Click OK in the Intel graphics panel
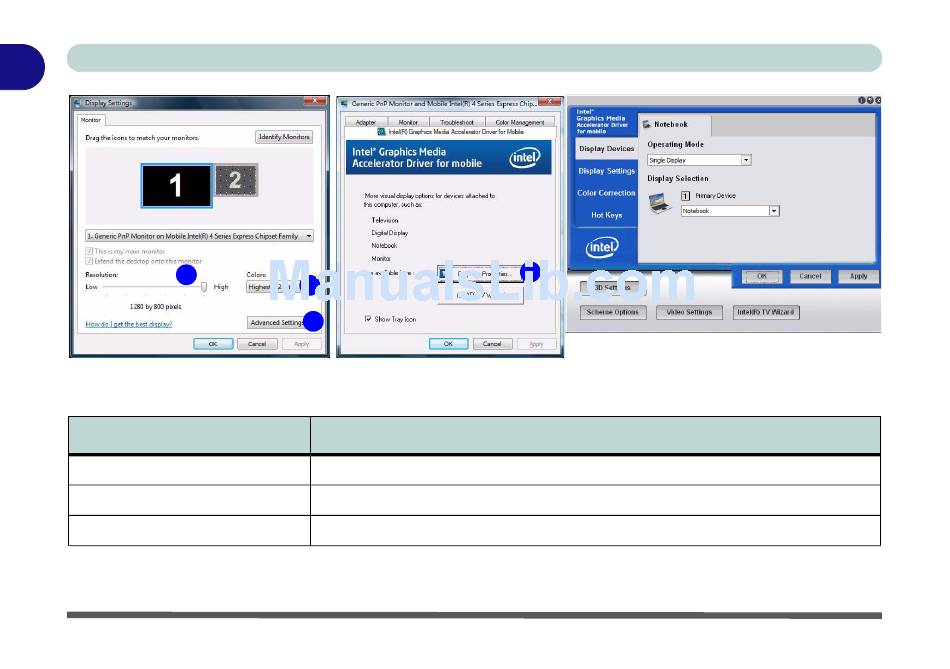 (x=762, y=276)
